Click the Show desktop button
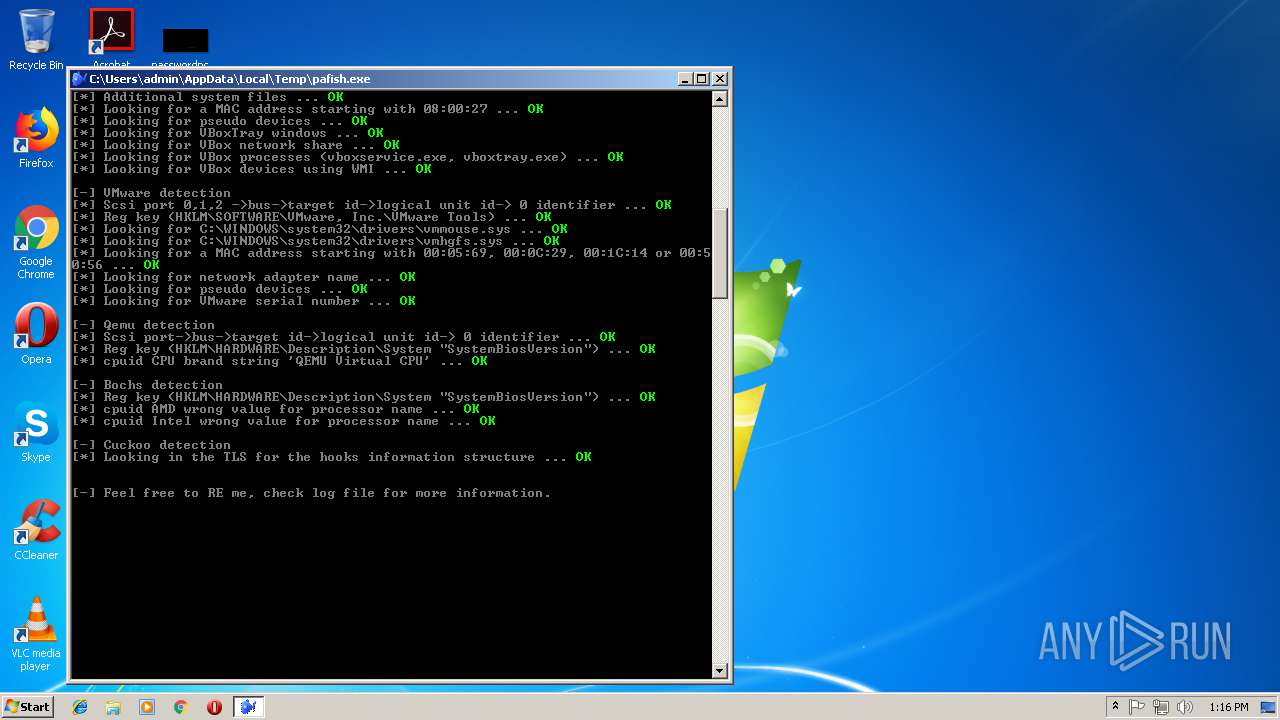This screenshot has height=720, width=1280. (1270, 707)
